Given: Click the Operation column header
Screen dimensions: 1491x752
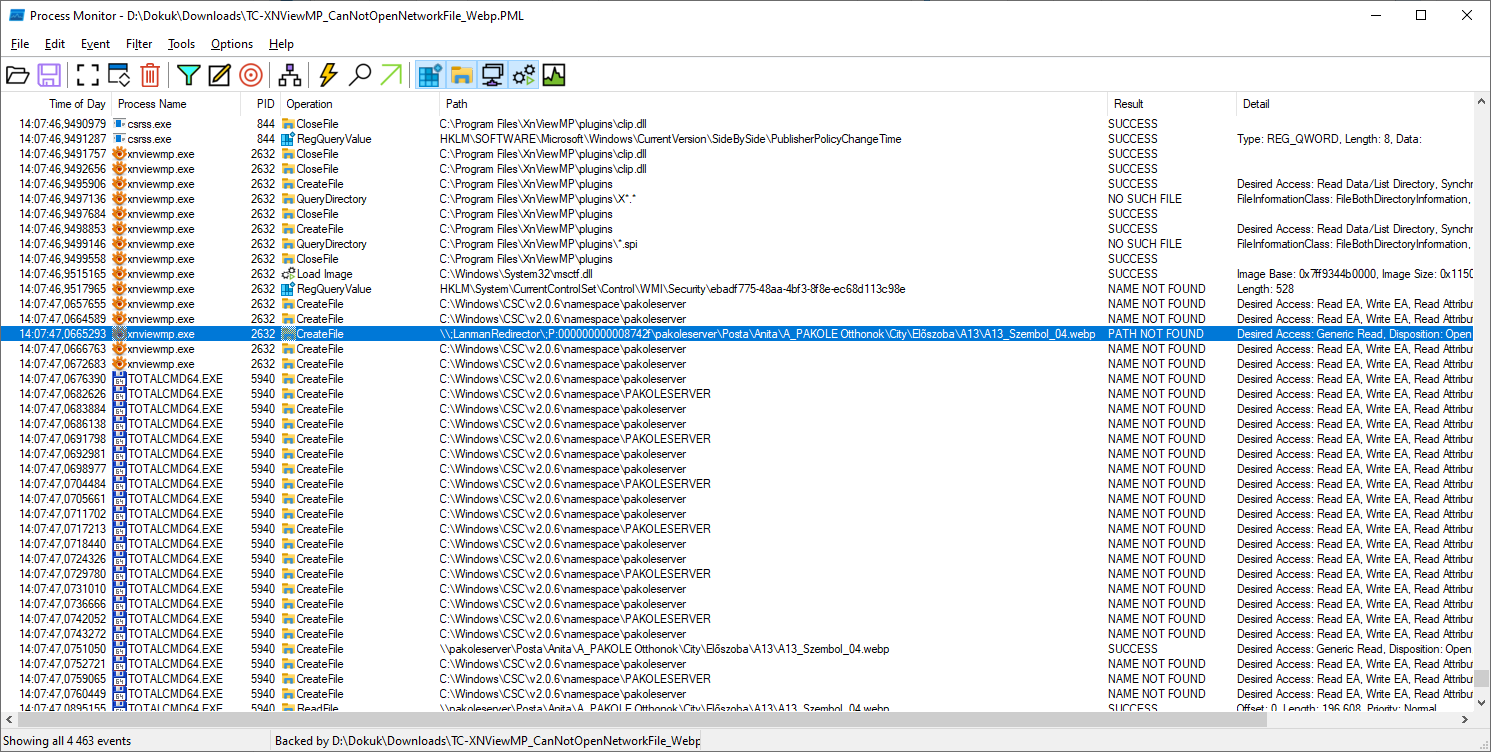Looking at the screenshot, I should point(360,104).
